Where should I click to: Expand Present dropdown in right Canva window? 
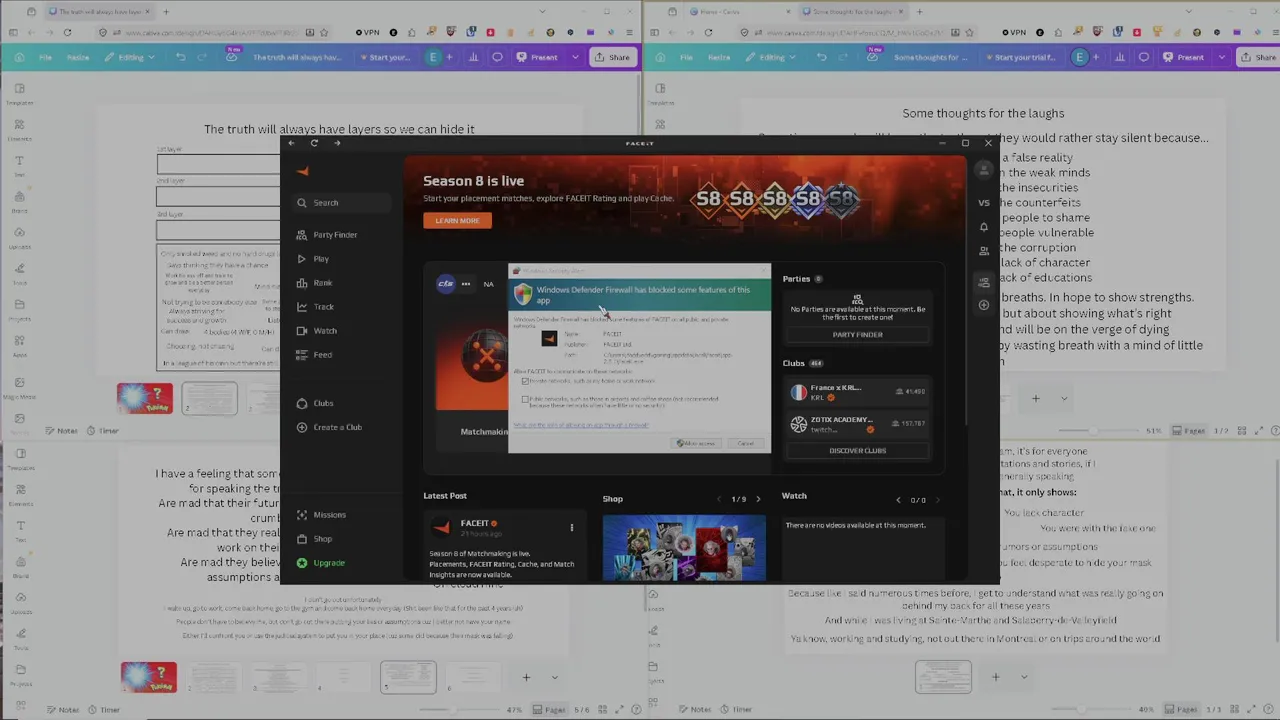pyautogui.click(x=1221, y=57)
